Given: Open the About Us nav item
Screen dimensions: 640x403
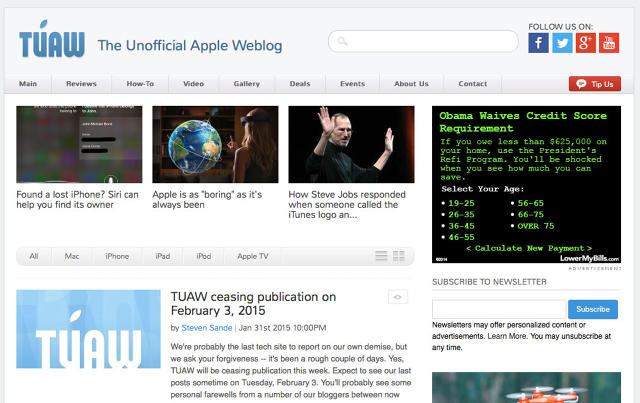Looking at the screenshot, I should [x=411, y=84].
